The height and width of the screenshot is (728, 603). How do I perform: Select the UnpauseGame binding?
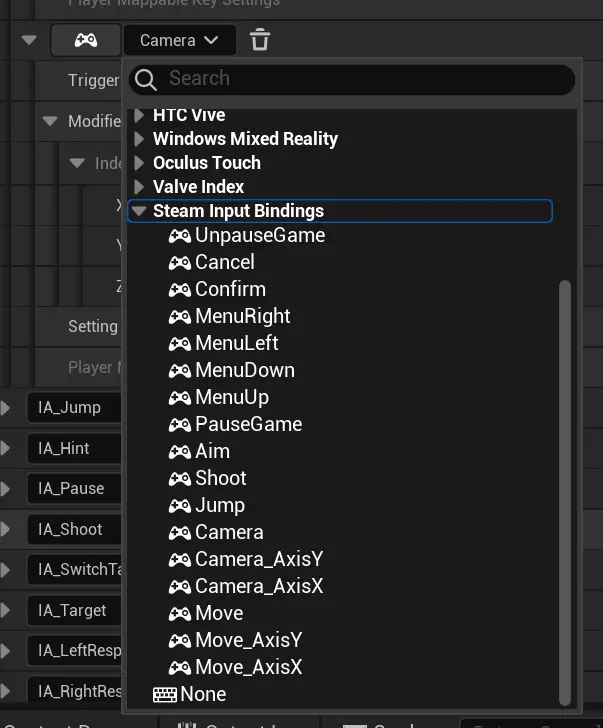pos(260,235)
